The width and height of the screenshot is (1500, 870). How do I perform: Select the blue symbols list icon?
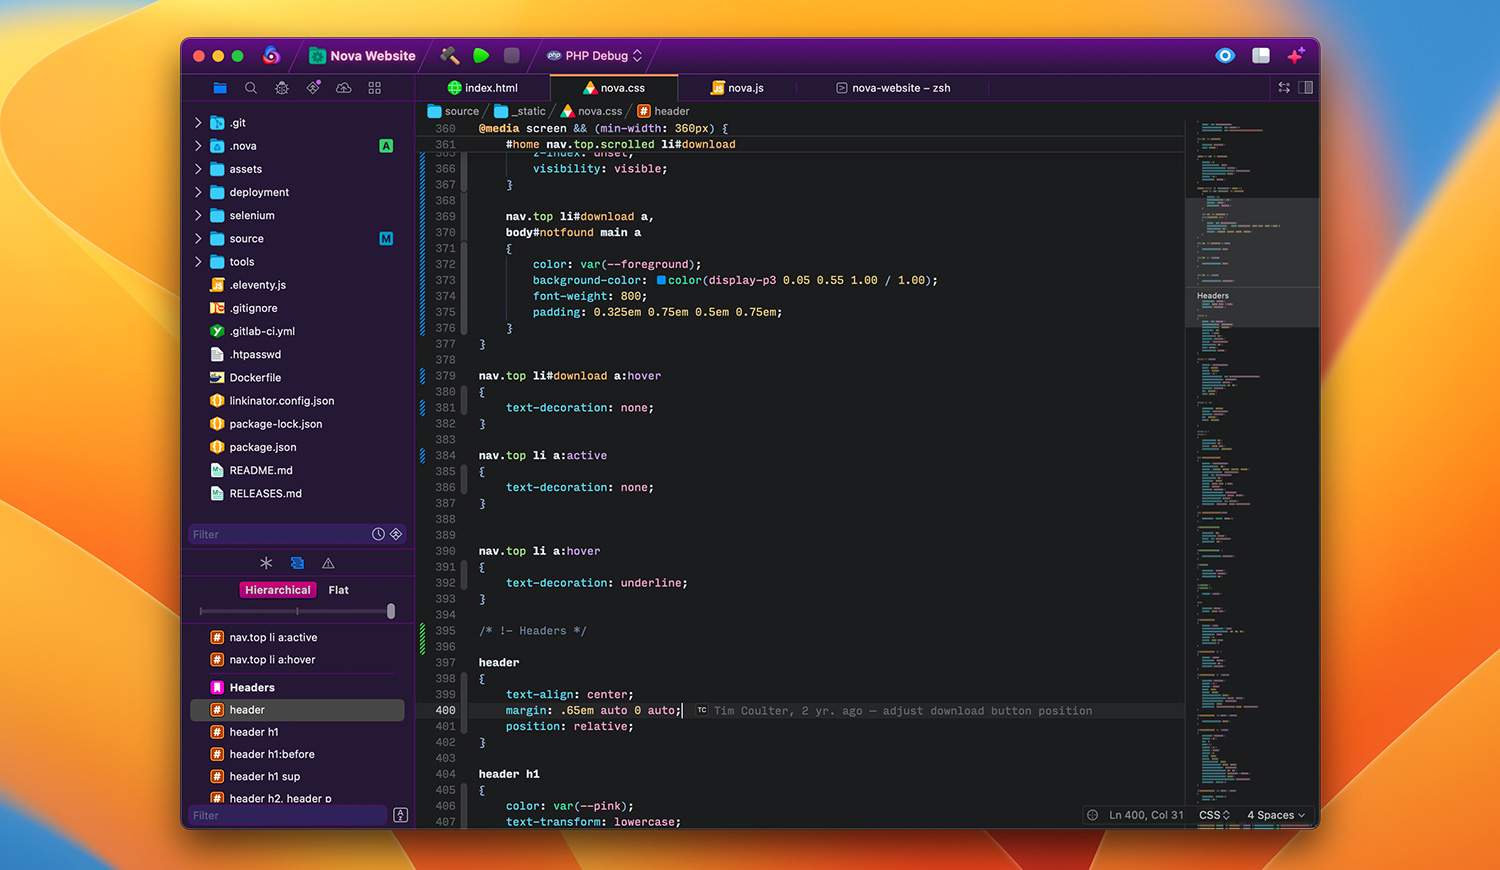click(x=297, y=563)
